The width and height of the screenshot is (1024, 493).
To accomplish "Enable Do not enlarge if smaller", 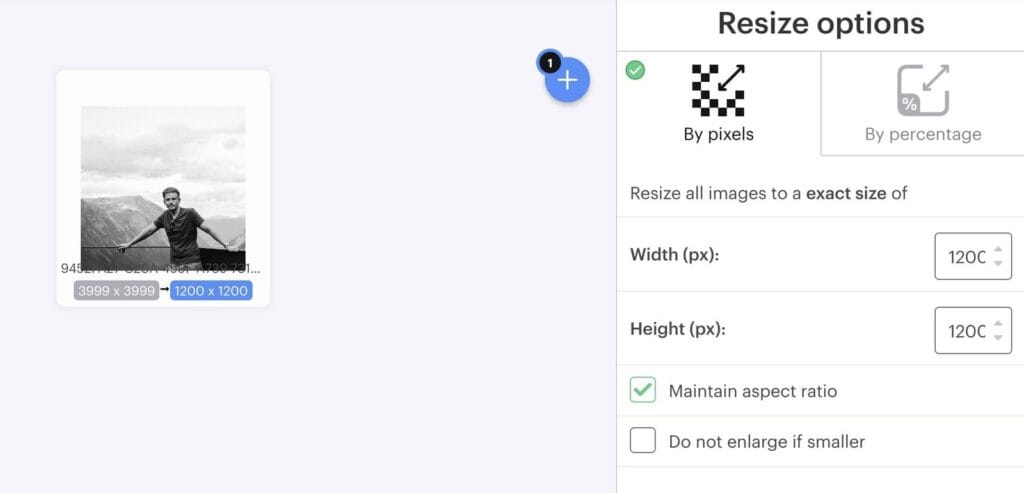I will pos(643,441).
